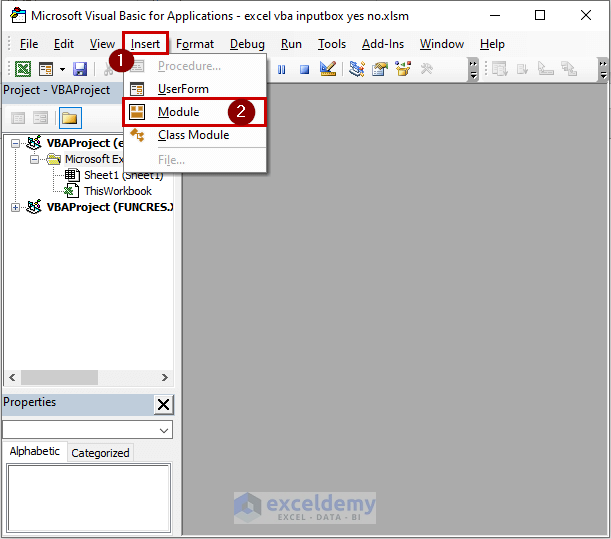Click the Save floppy disk icon
Image resolution: width=611 pixels, height=539 pixels.
(x=80, y=69)
